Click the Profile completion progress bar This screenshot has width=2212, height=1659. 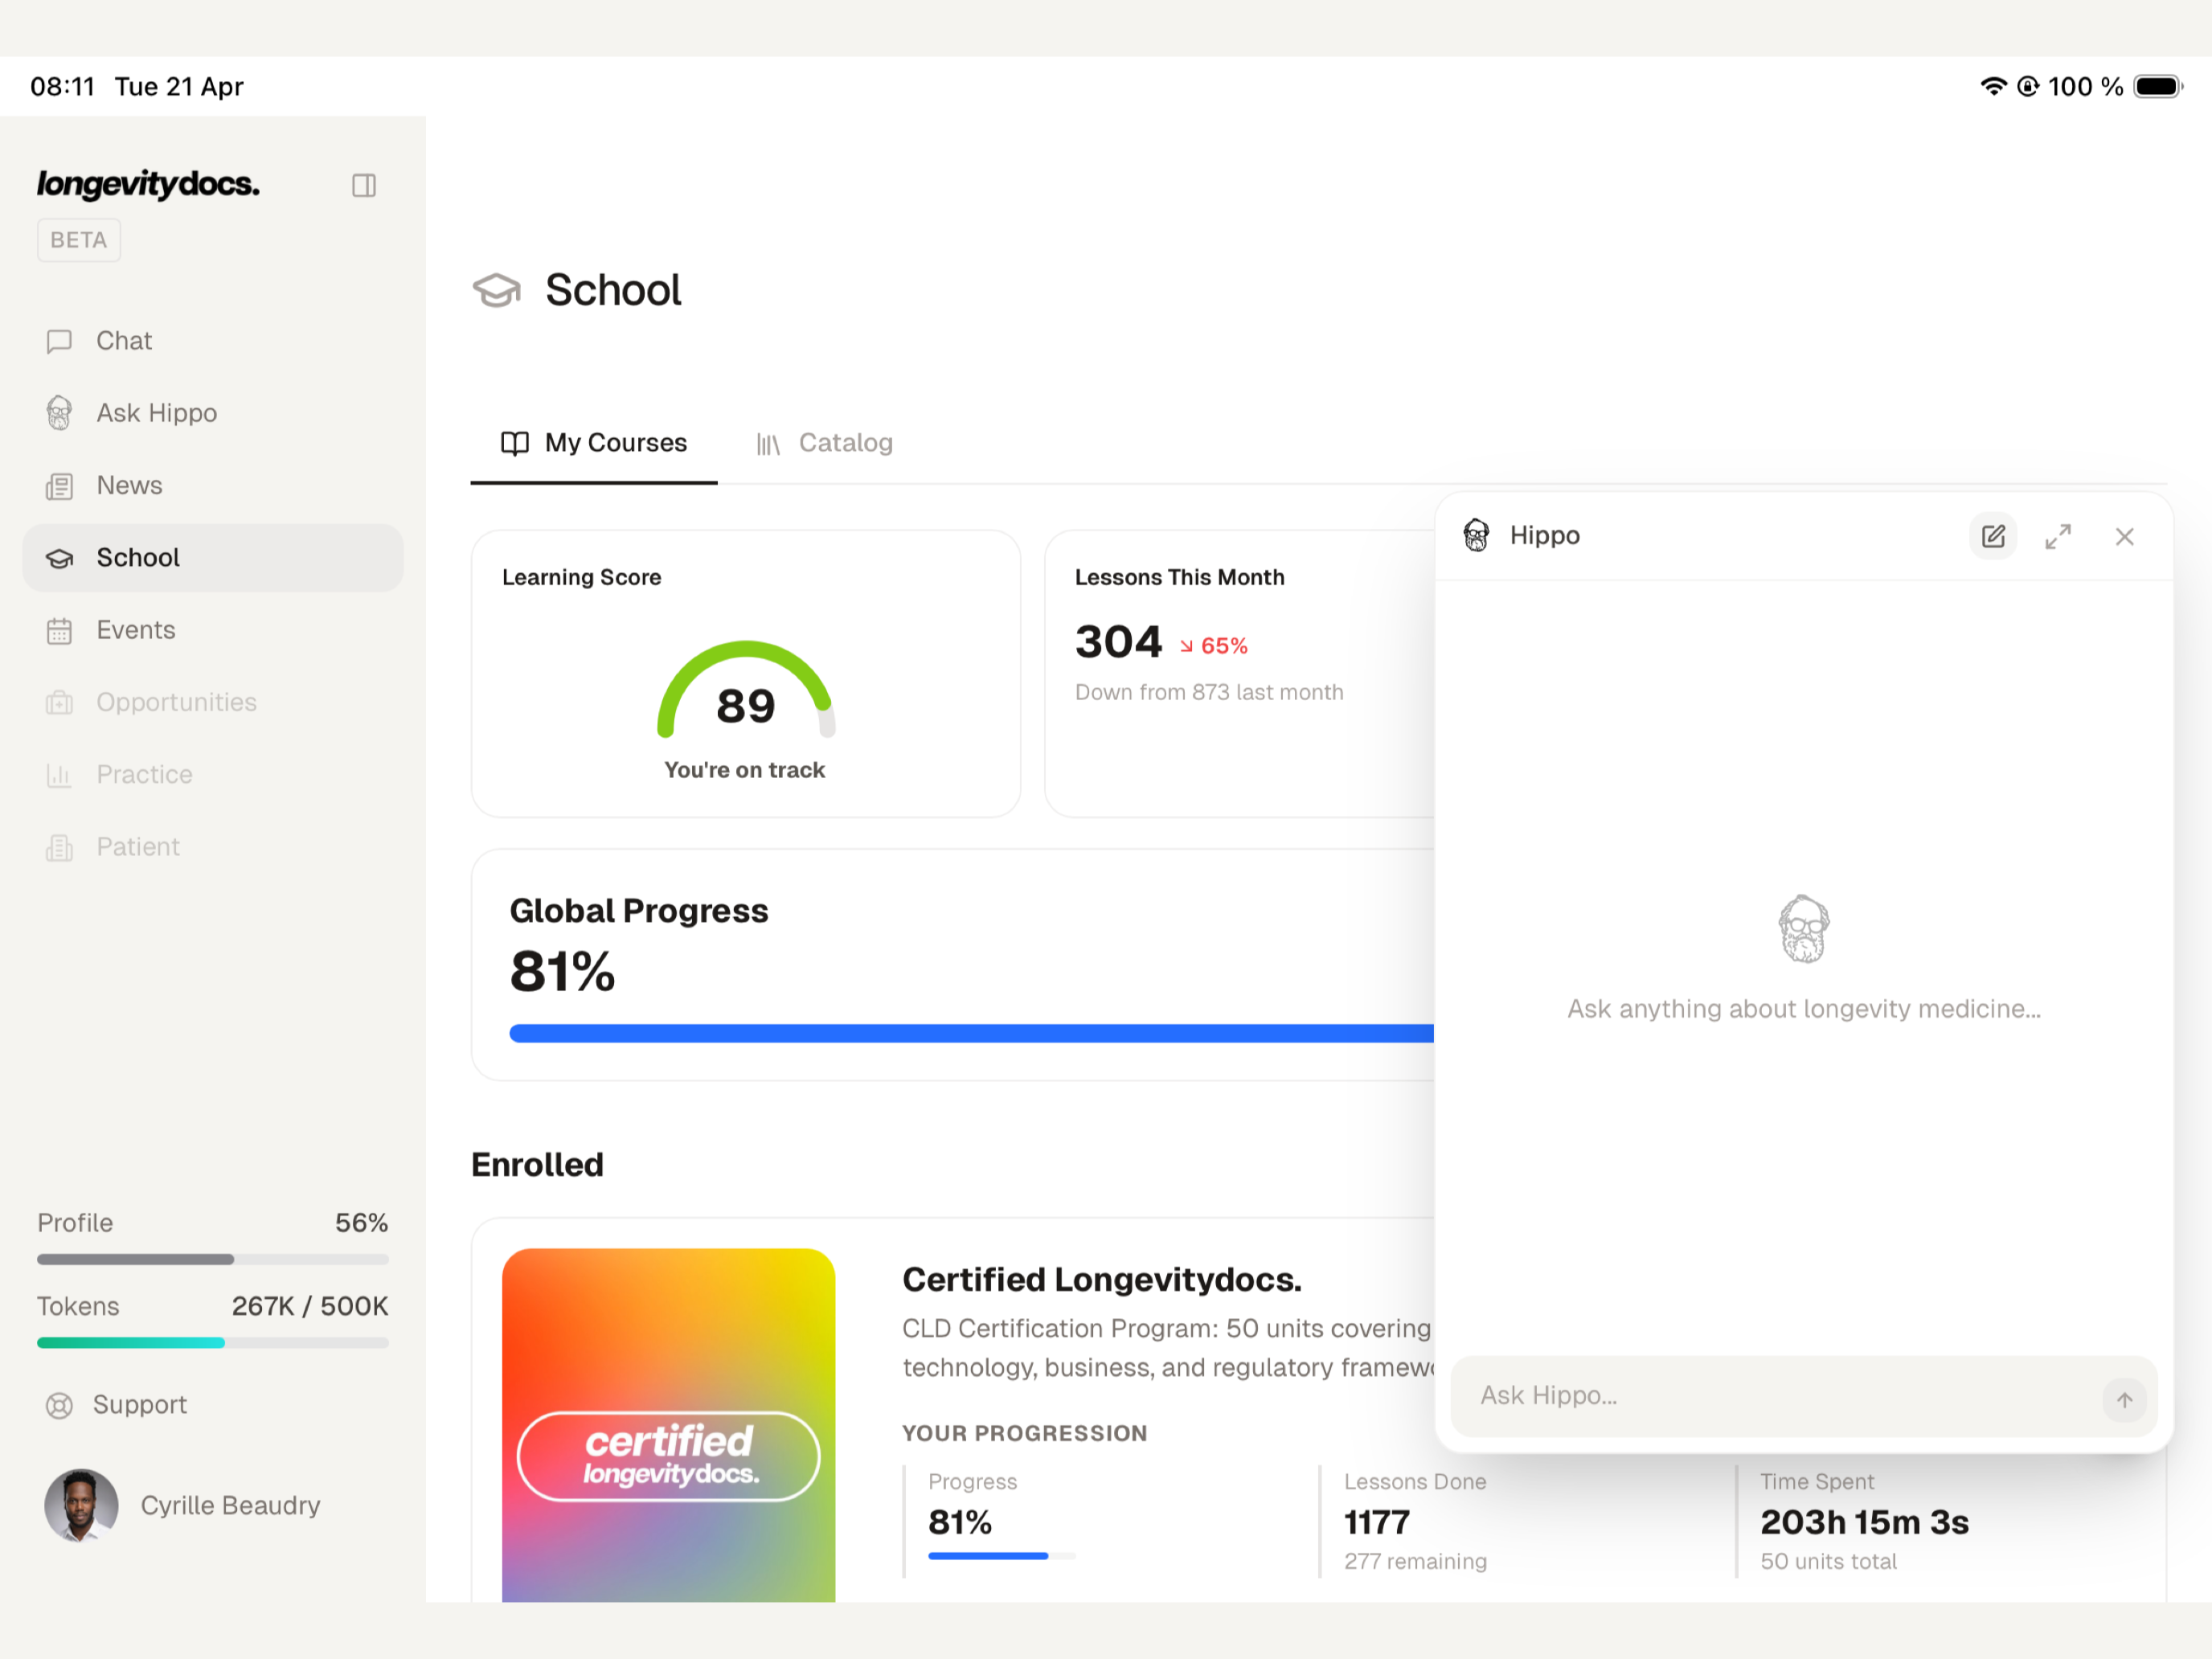[213, 1259]
